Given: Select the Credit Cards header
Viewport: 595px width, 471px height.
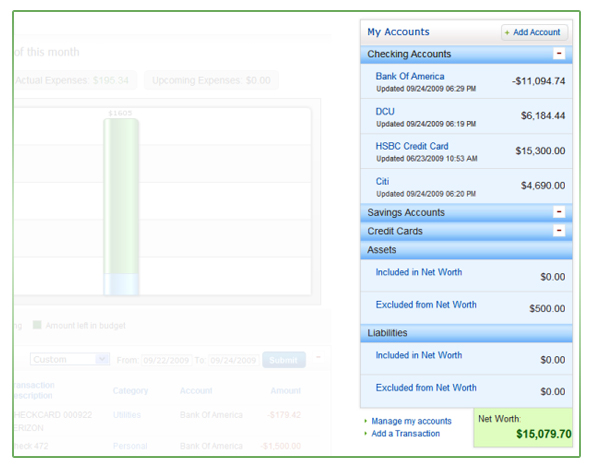Looking at the screenshot, I should click(466, 231).
